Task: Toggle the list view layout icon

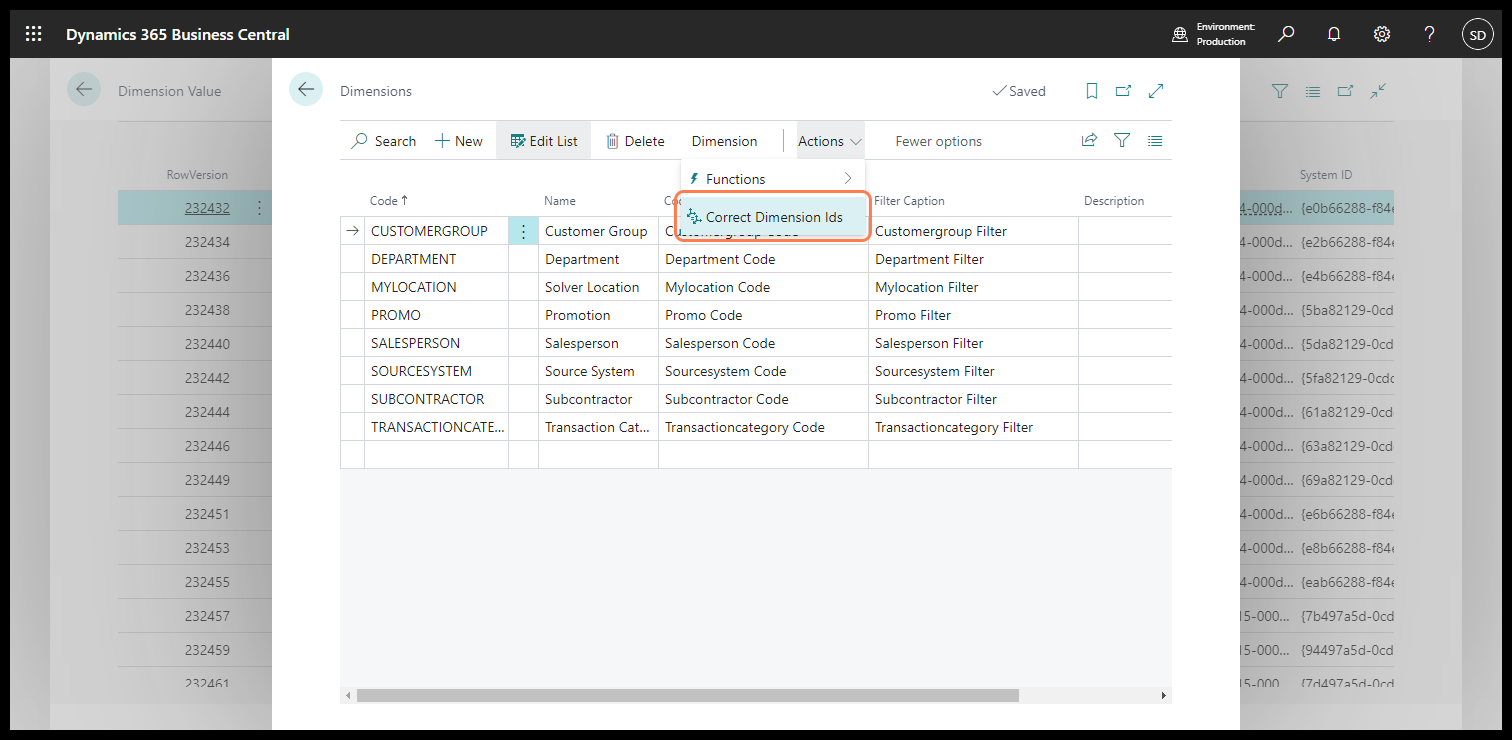Action: click(x=1155, y=141)
